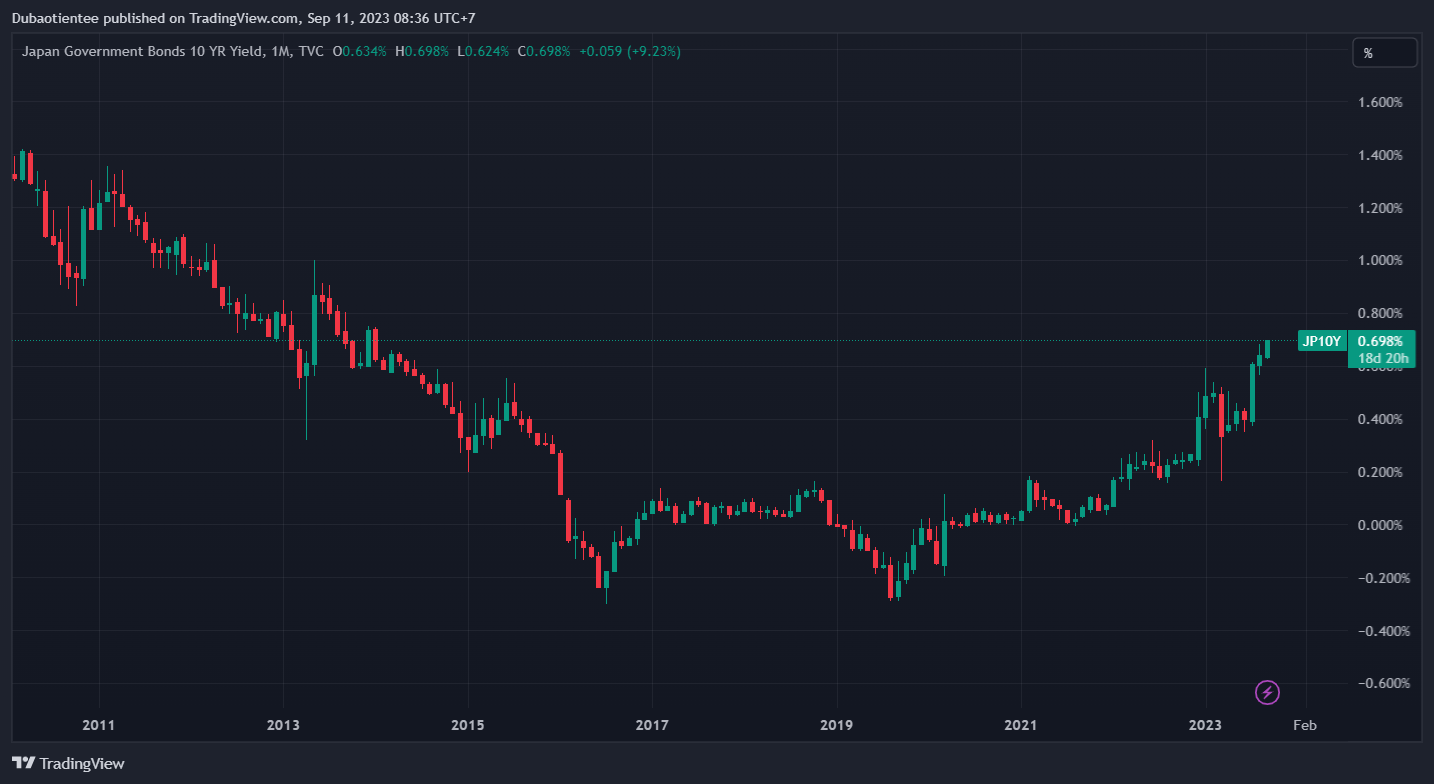Click the TVC data source label
Viewport: 1434px width, 784px height.
(311, 51)
